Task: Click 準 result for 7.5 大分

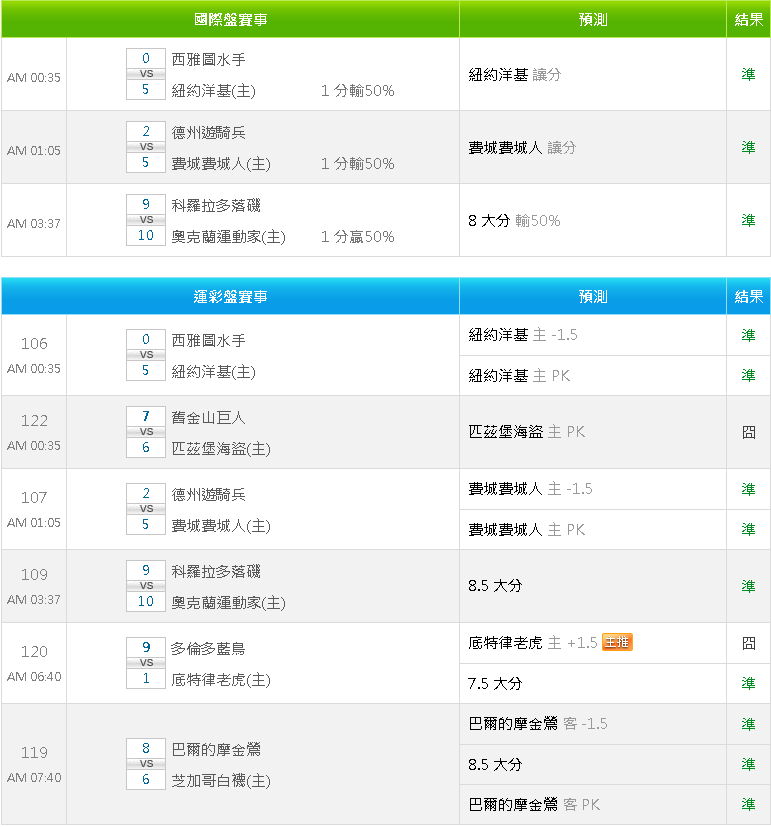Action: pos(748,683)
